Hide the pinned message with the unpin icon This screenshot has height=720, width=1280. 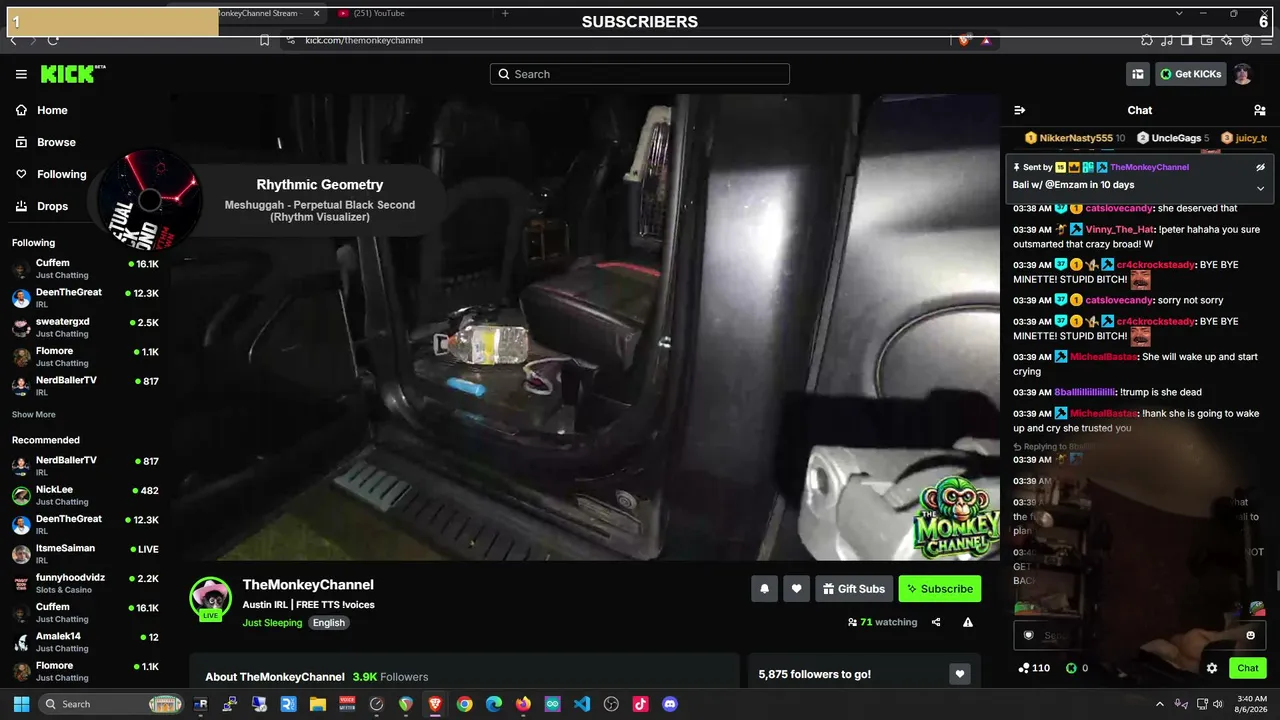click(1260, 167)
